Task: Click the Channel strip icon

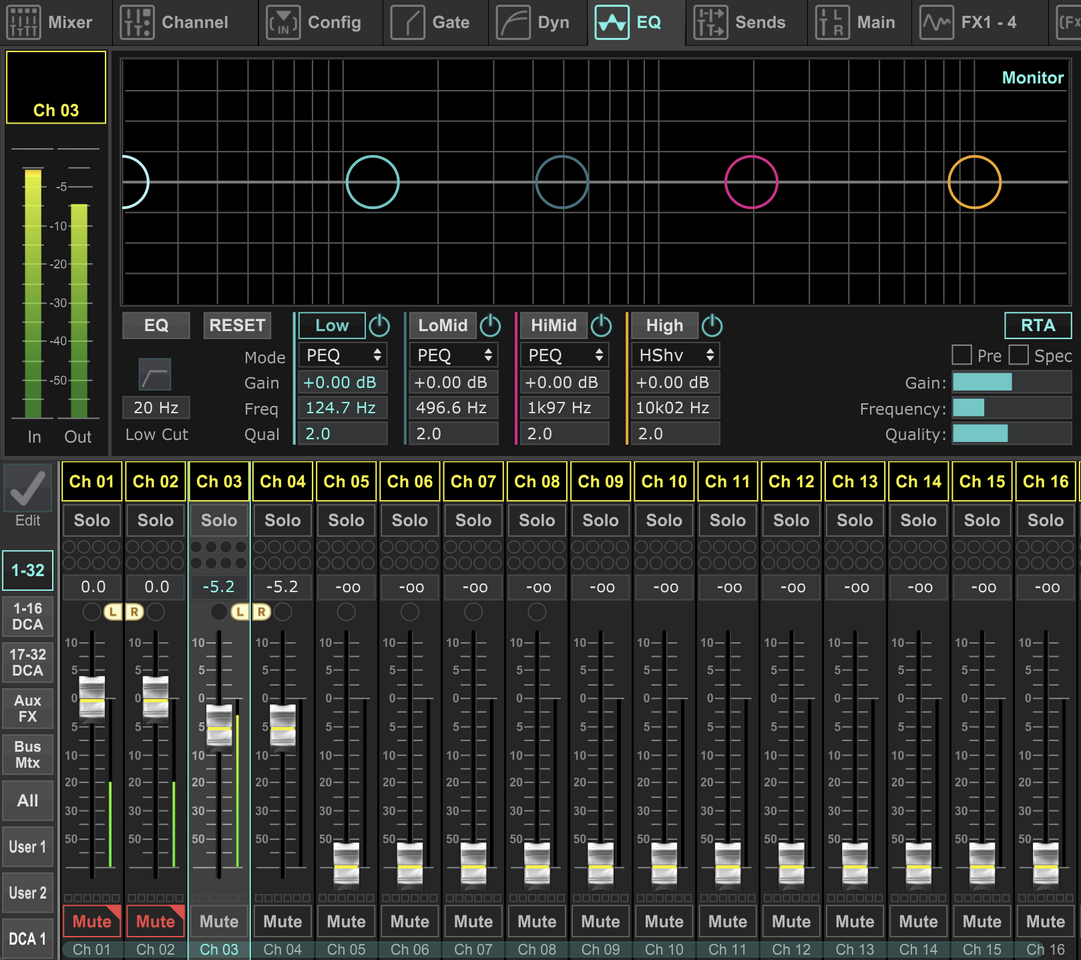Action: pyautogui.click(x=137, y=22)
